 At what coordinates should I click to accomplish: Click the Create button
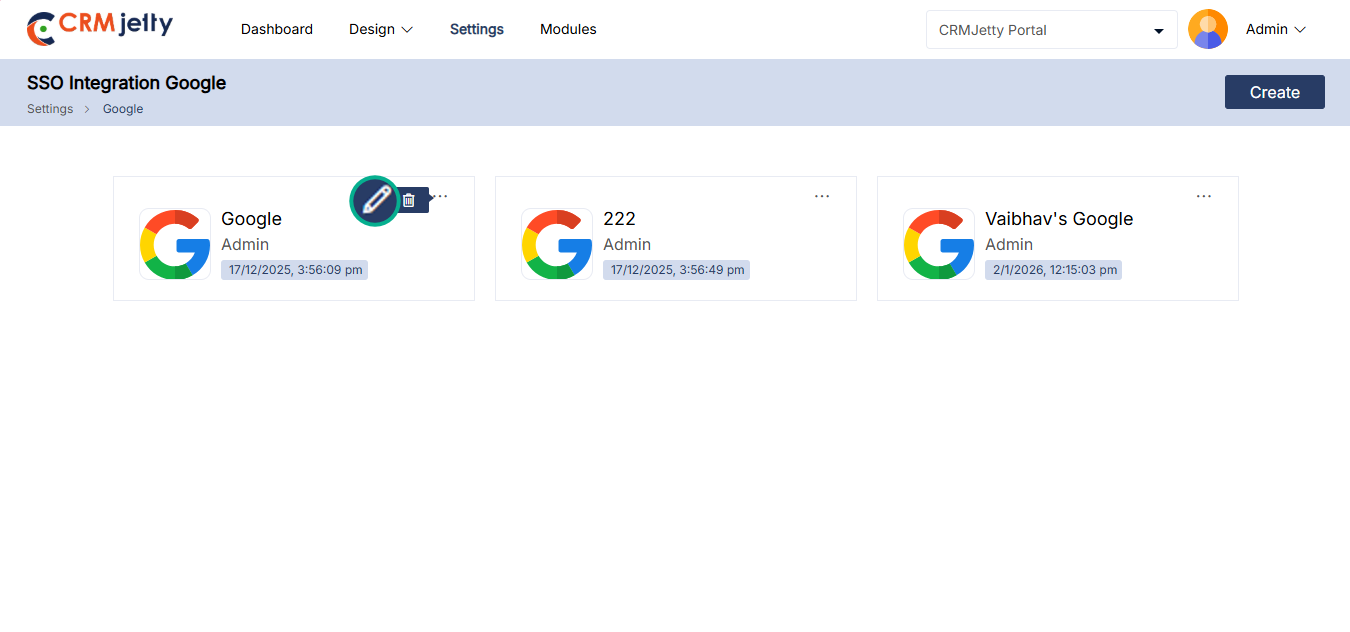point(1275,92)
